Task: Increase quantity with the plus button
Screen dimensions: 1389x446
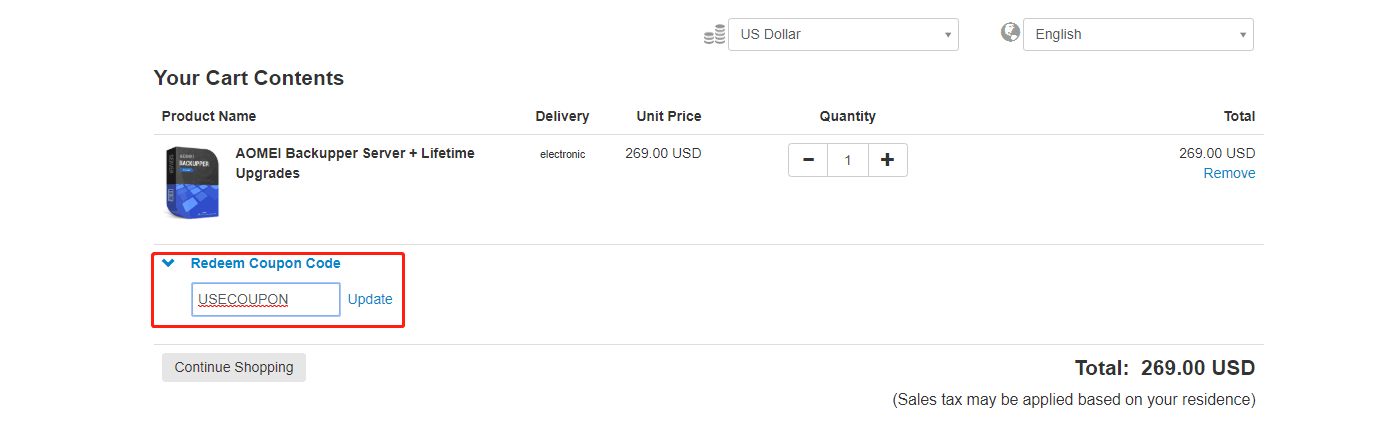Action: (x=887, y=160)
